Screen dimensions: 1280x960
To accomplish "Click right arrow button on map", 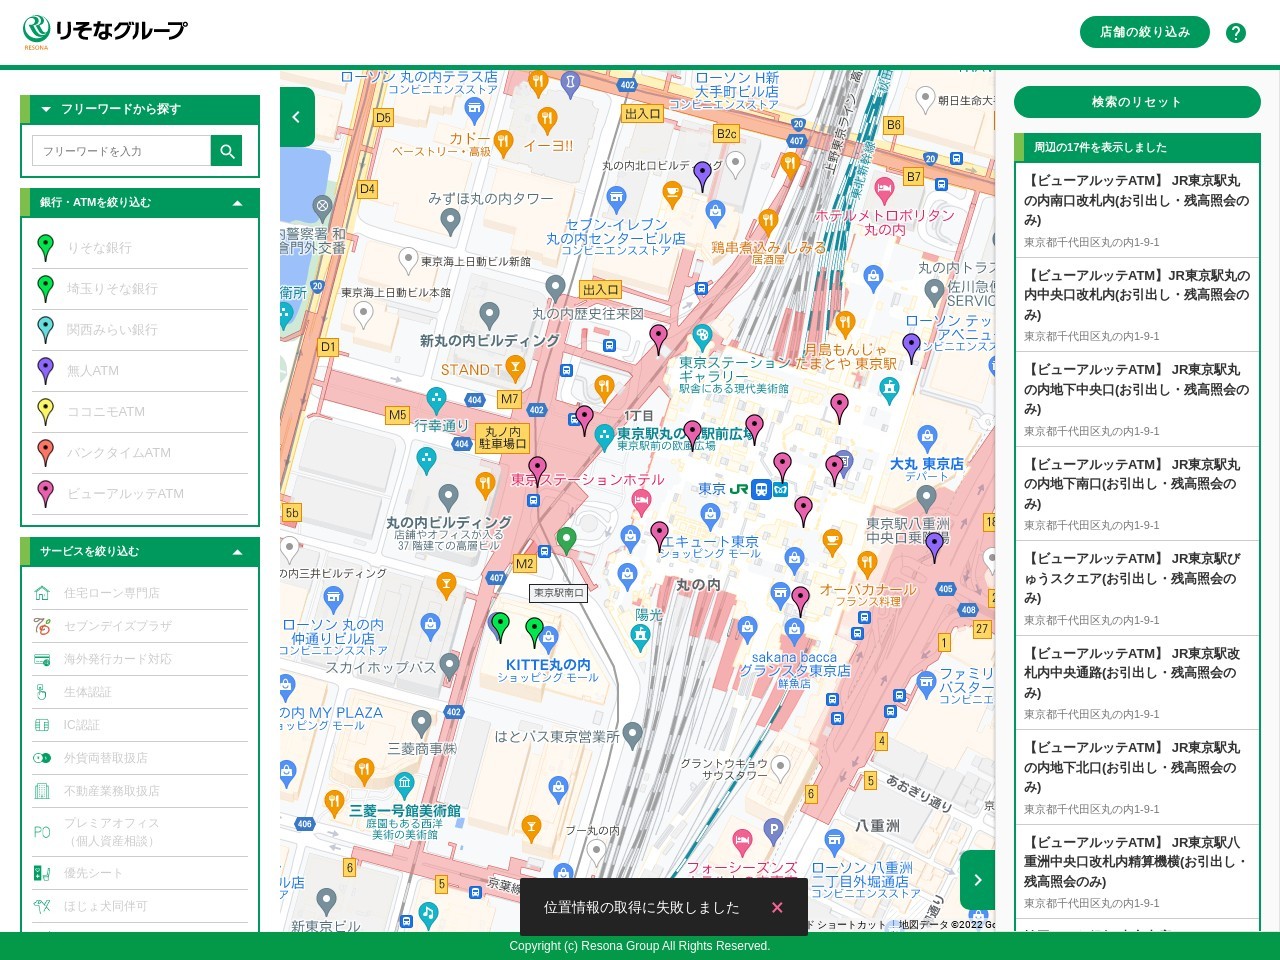I will [977, 880].
